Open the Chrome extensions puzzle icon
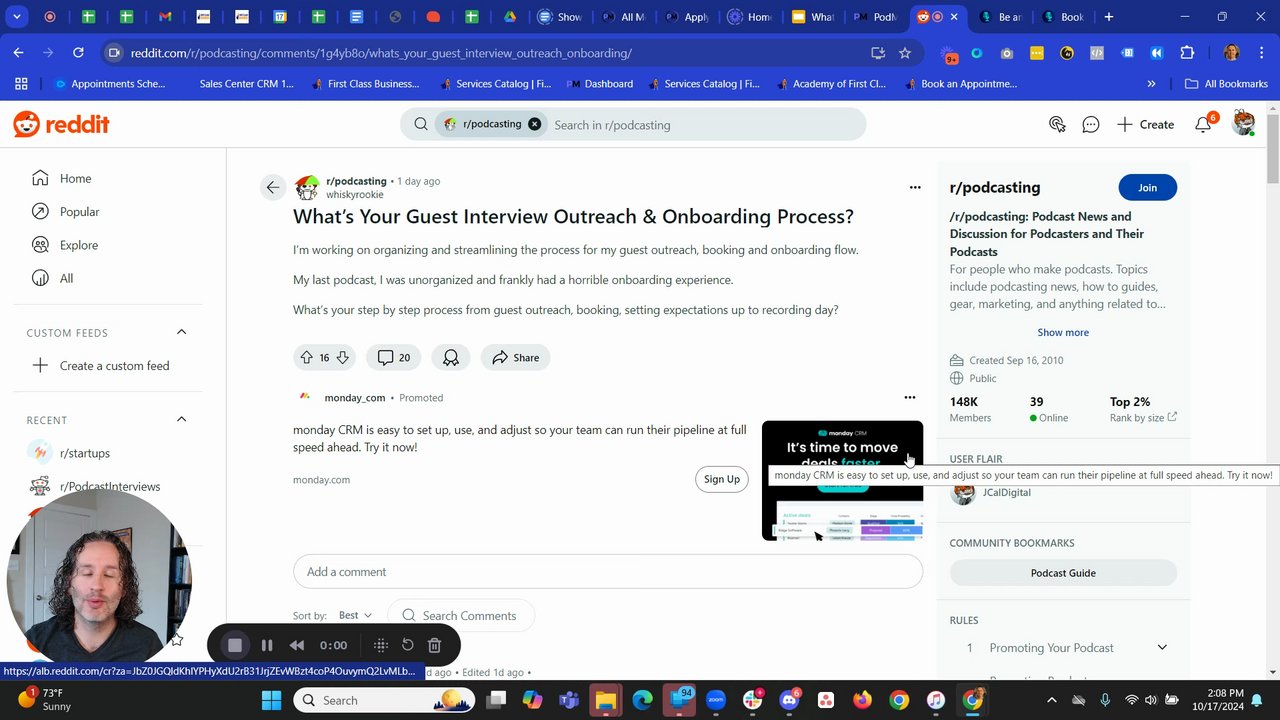The width and height of the screenshot is (1280, 720). point(1187,53)
